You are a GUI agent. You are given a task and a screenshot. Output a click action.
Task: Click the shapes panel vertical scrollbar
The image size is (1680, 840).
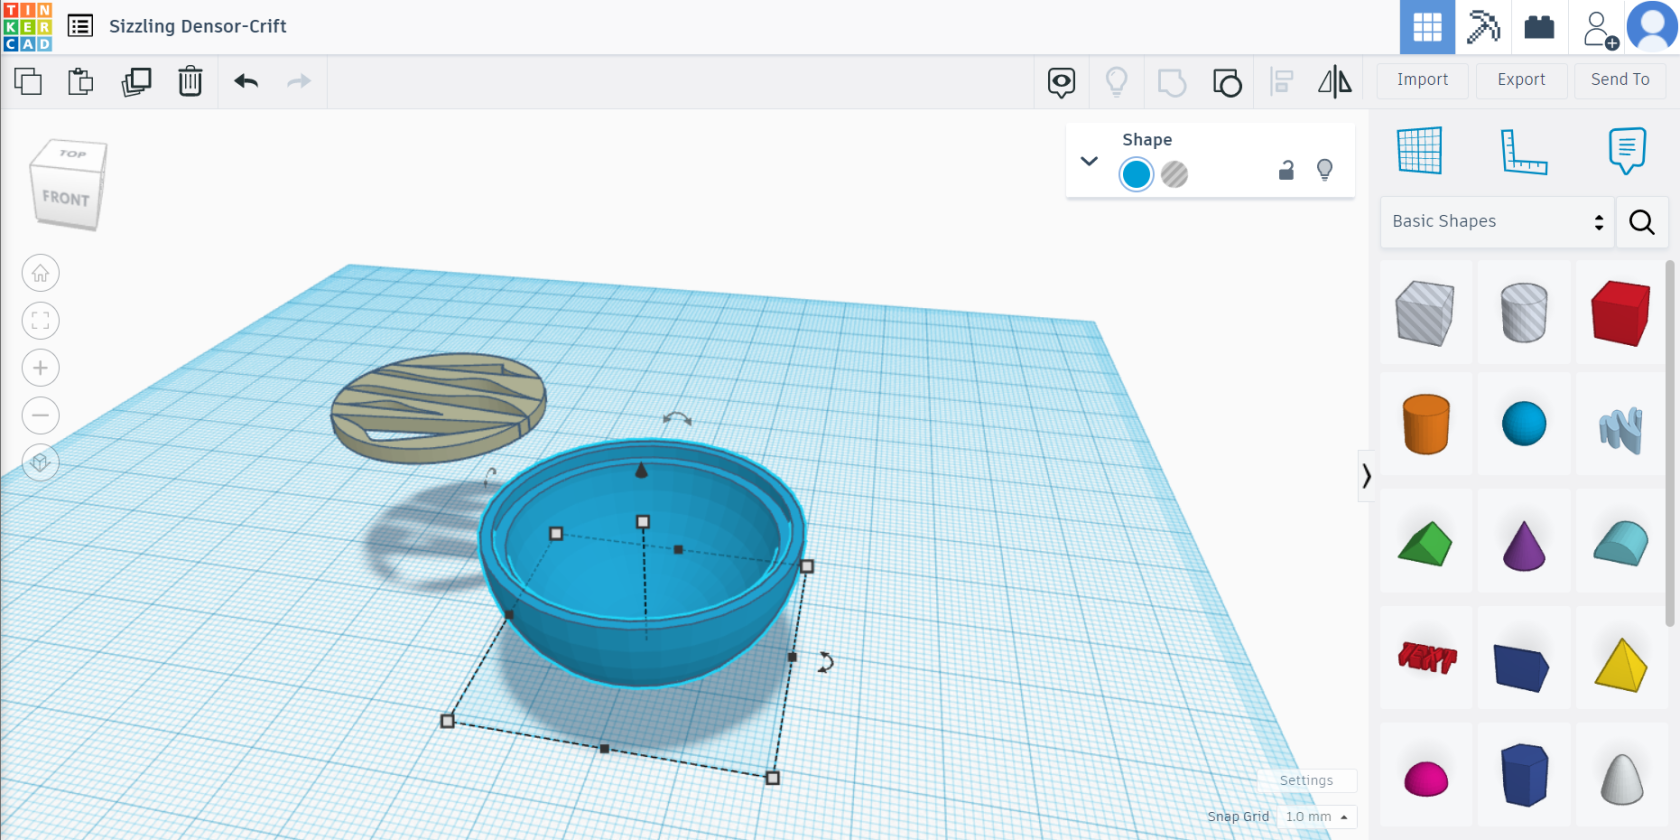[x=1669, y=443]
